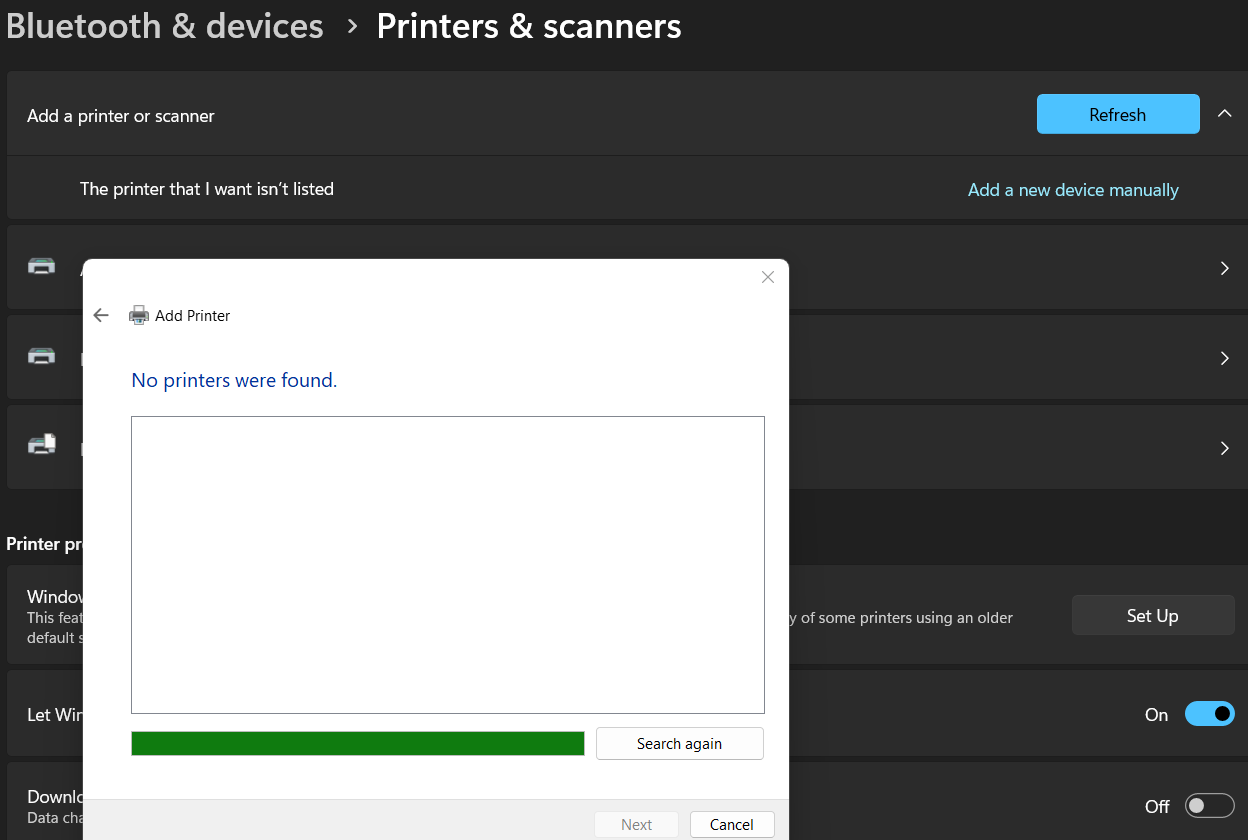Click the Add a printer or scanner label
Image resolution: width=1248 pixels, height=840 pixels.
[121, 116]
